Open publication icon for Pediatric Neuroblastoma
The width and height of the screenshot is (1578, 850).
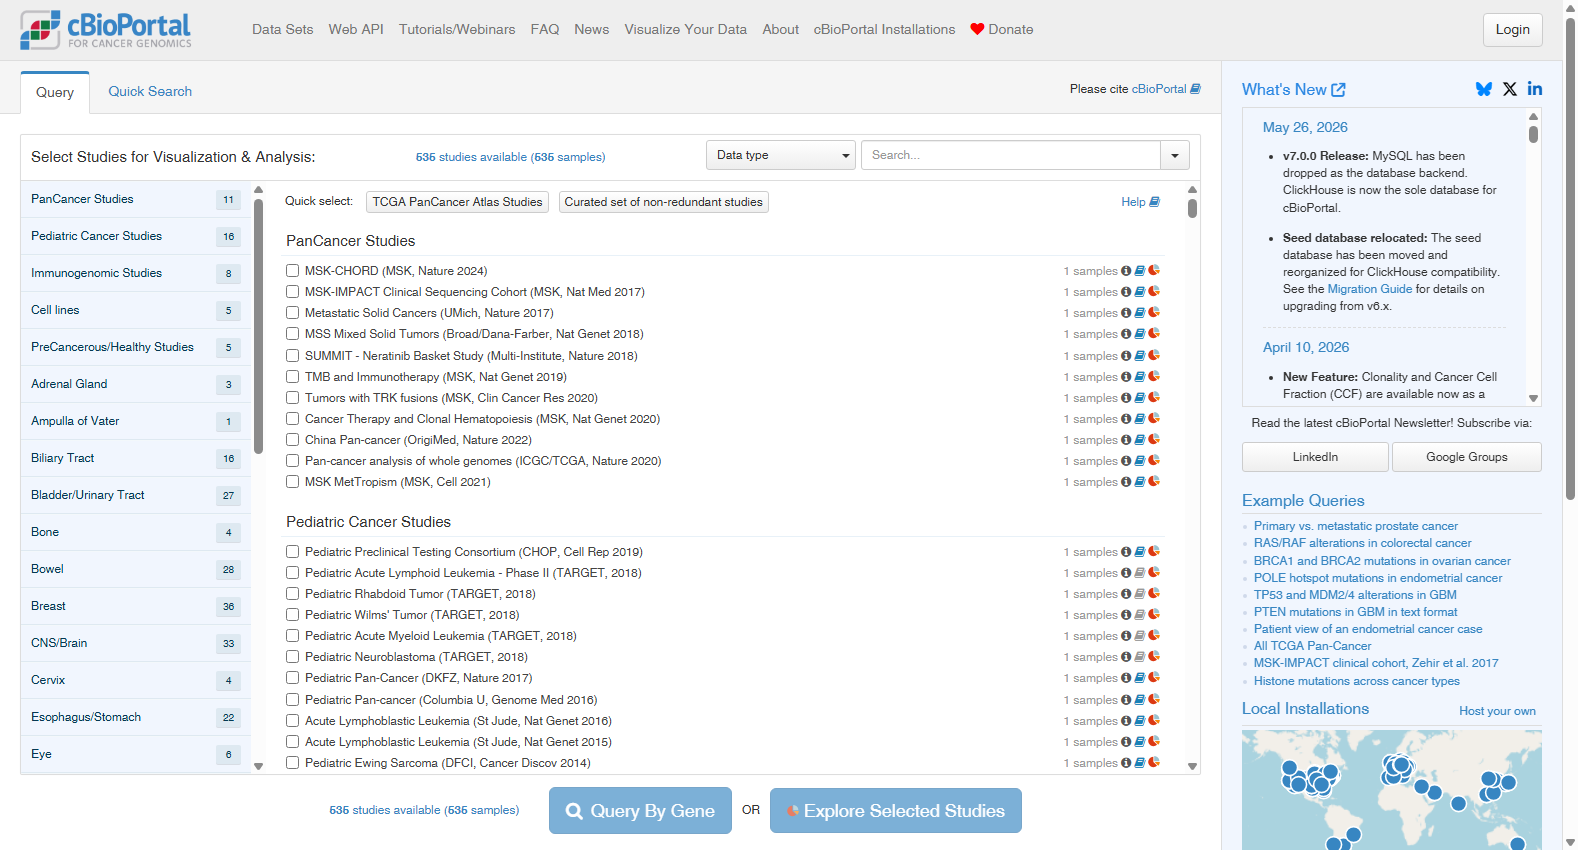1140,657
